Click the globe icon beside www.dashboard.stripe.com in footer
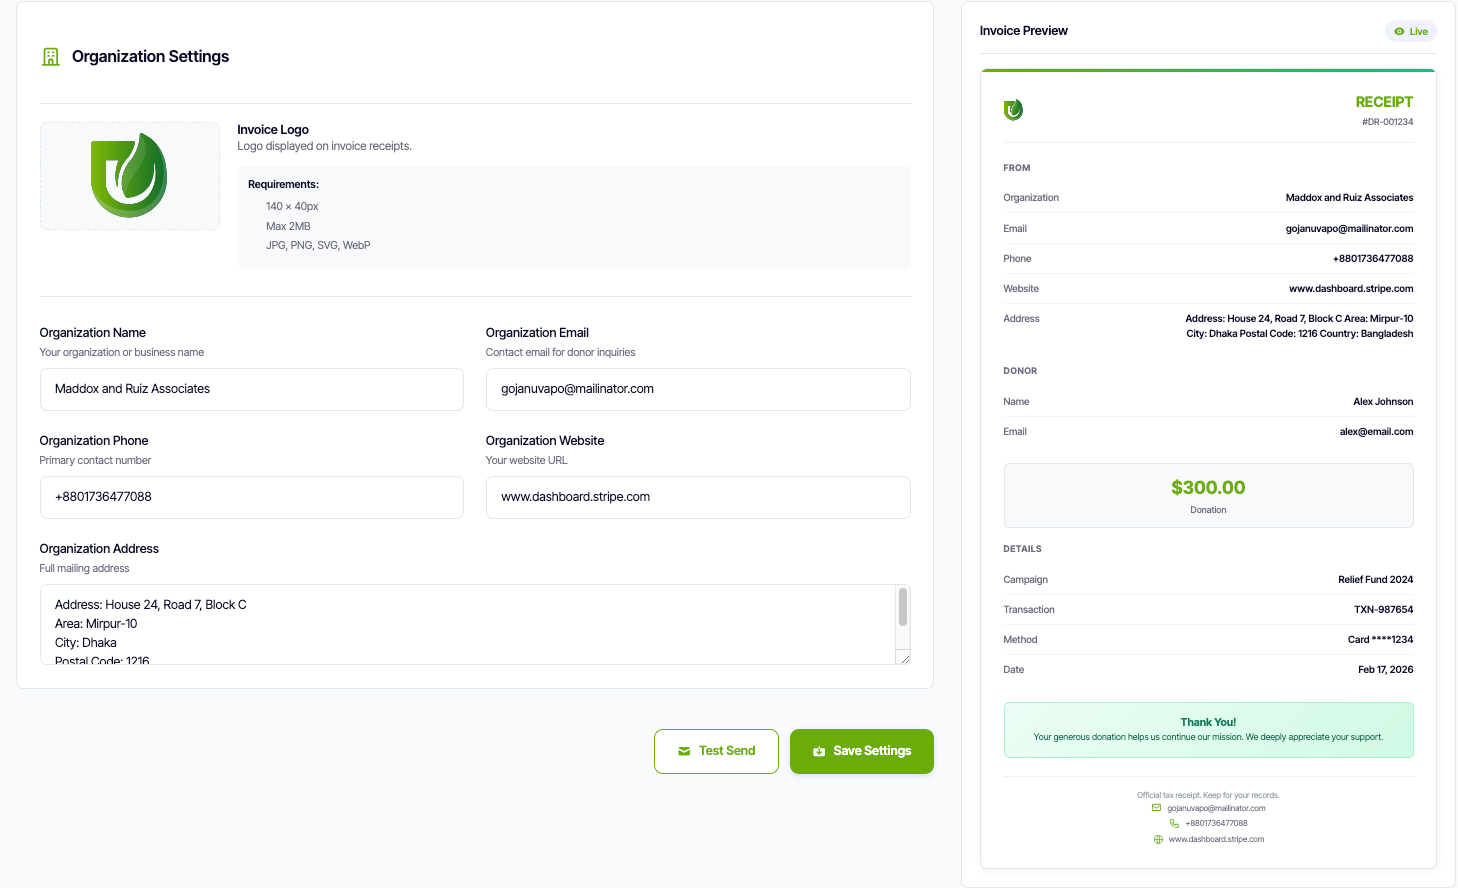This screenshot has width=1458, height=888. (x=1158, y=839)
